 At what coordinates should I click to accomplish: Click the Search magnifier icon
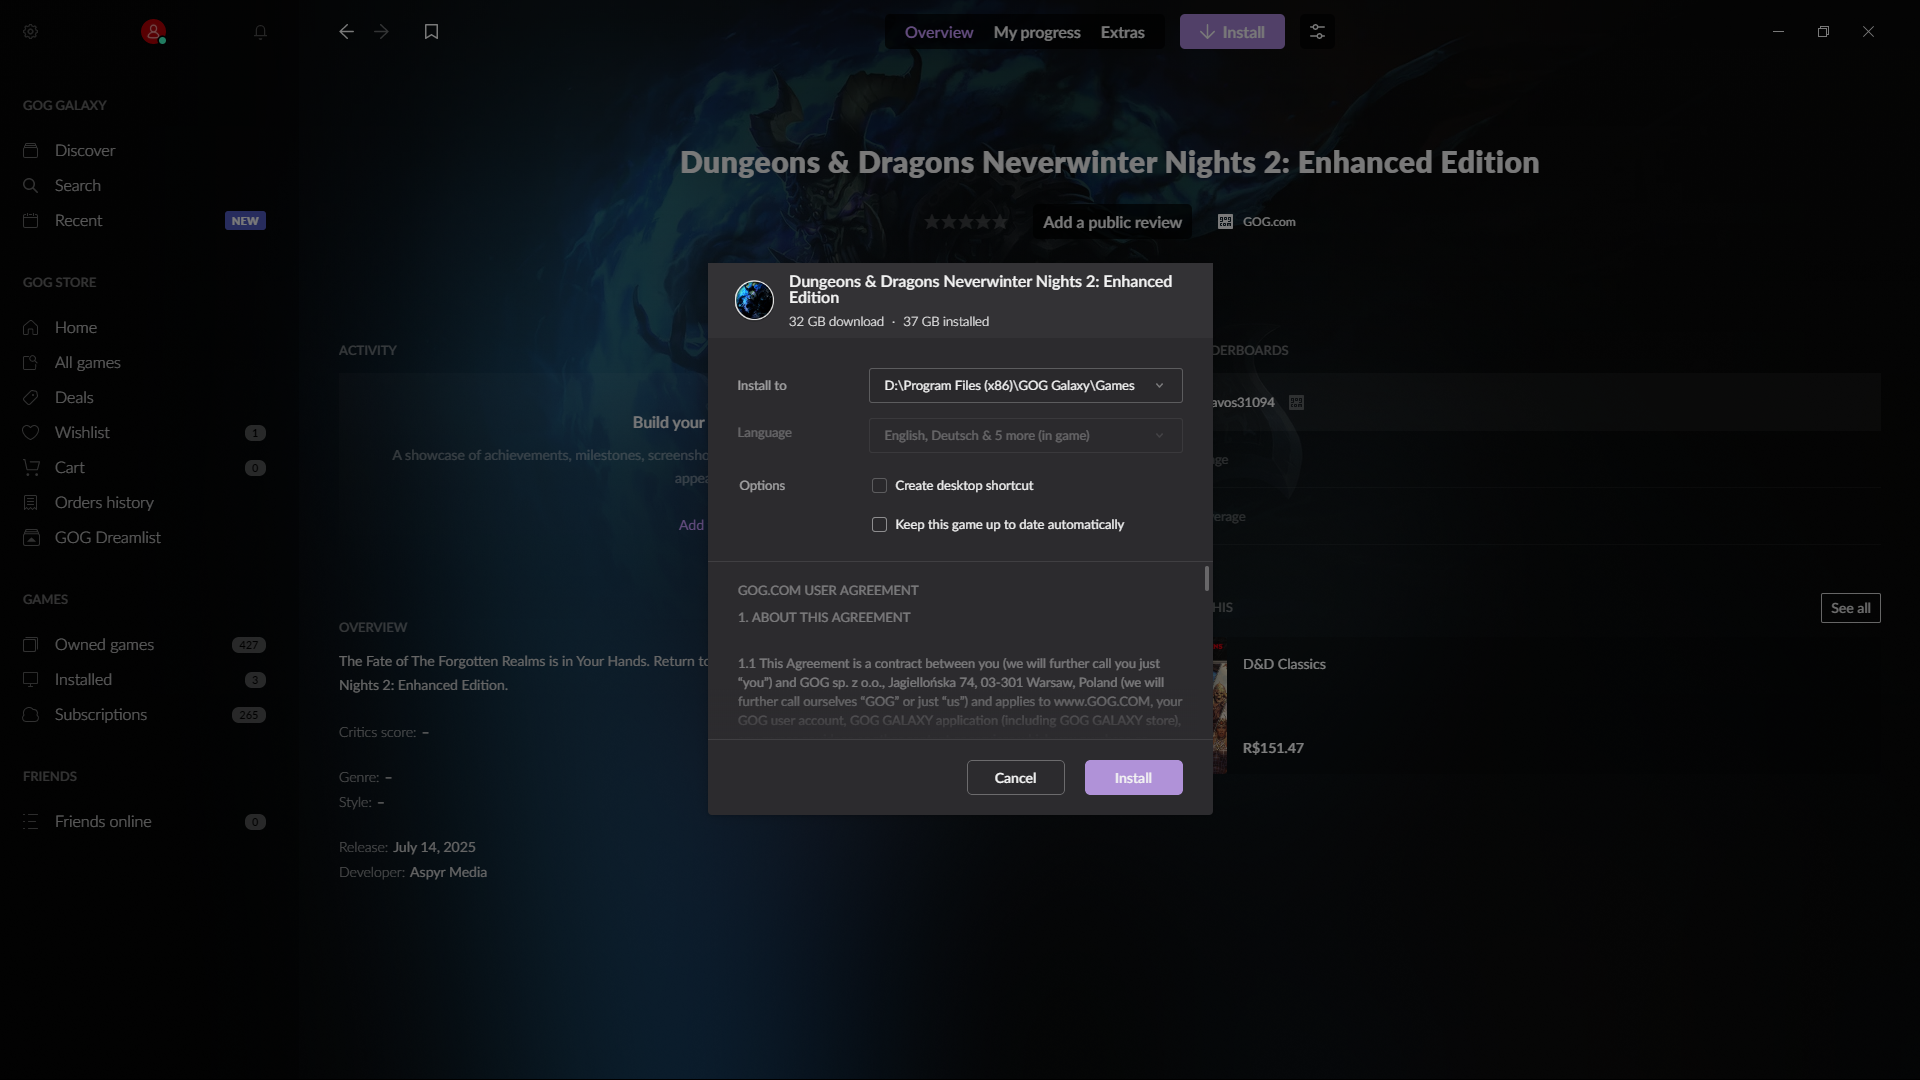click(31, 185)
